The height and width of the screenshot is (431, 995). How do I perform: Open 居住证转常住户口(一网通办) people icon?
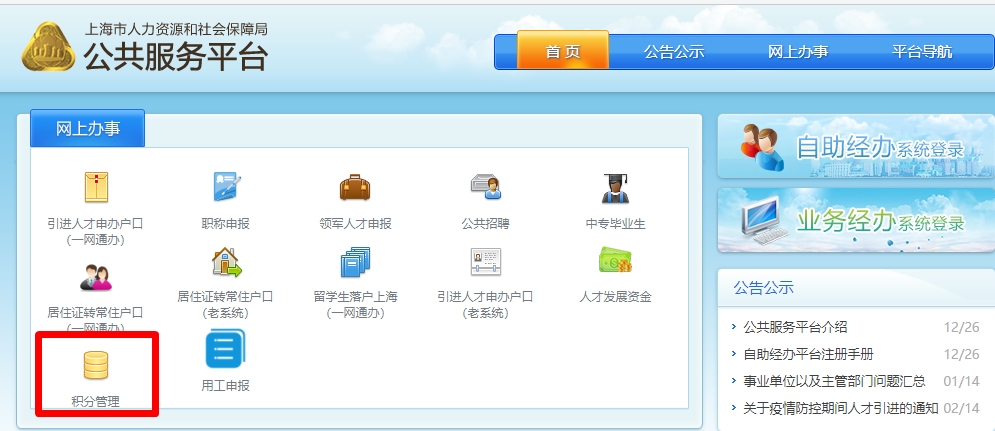coord(96,275)
